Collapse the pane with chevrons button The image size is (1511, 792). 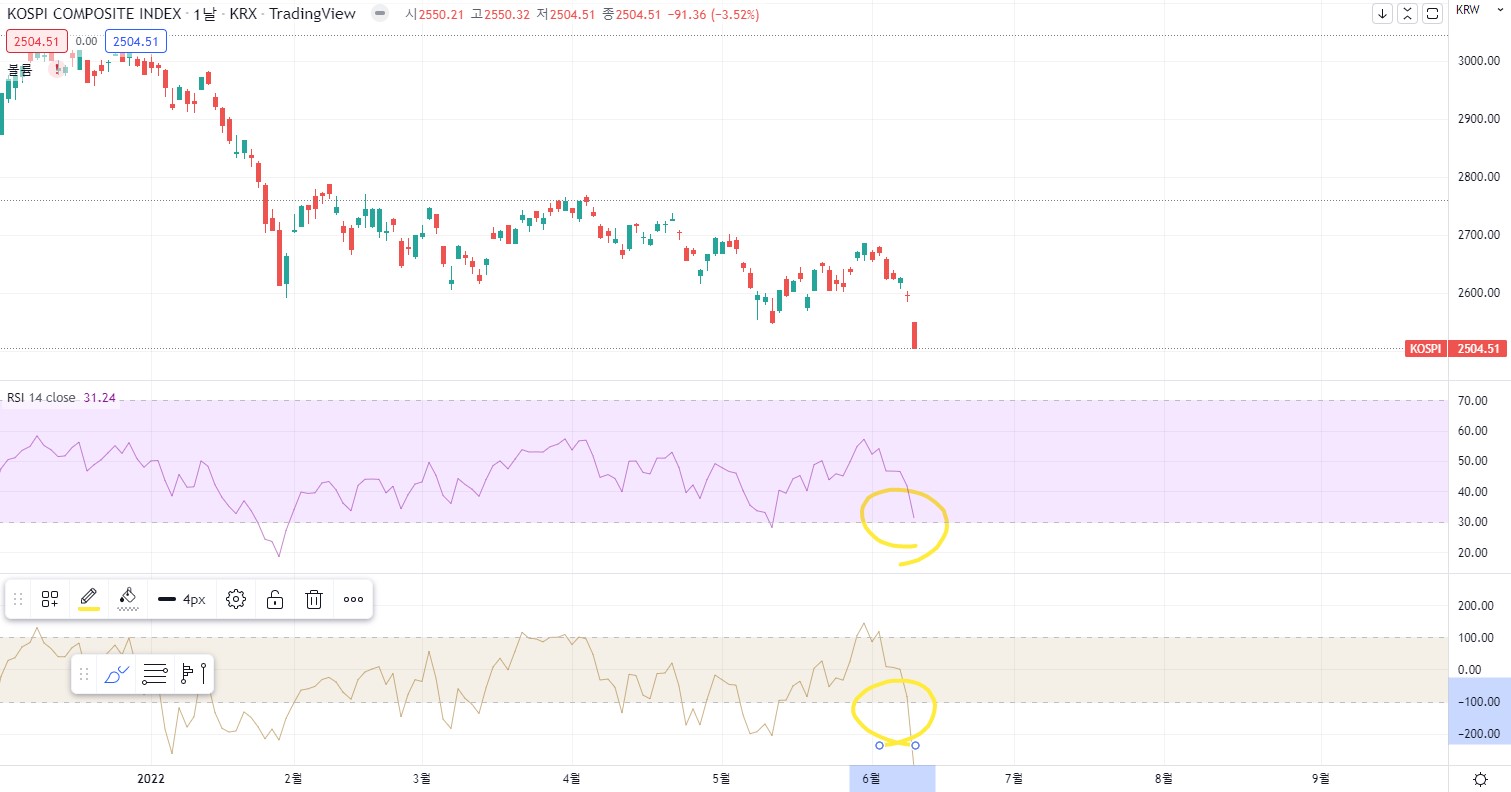pyautogui.click(x=1408, y=13)
